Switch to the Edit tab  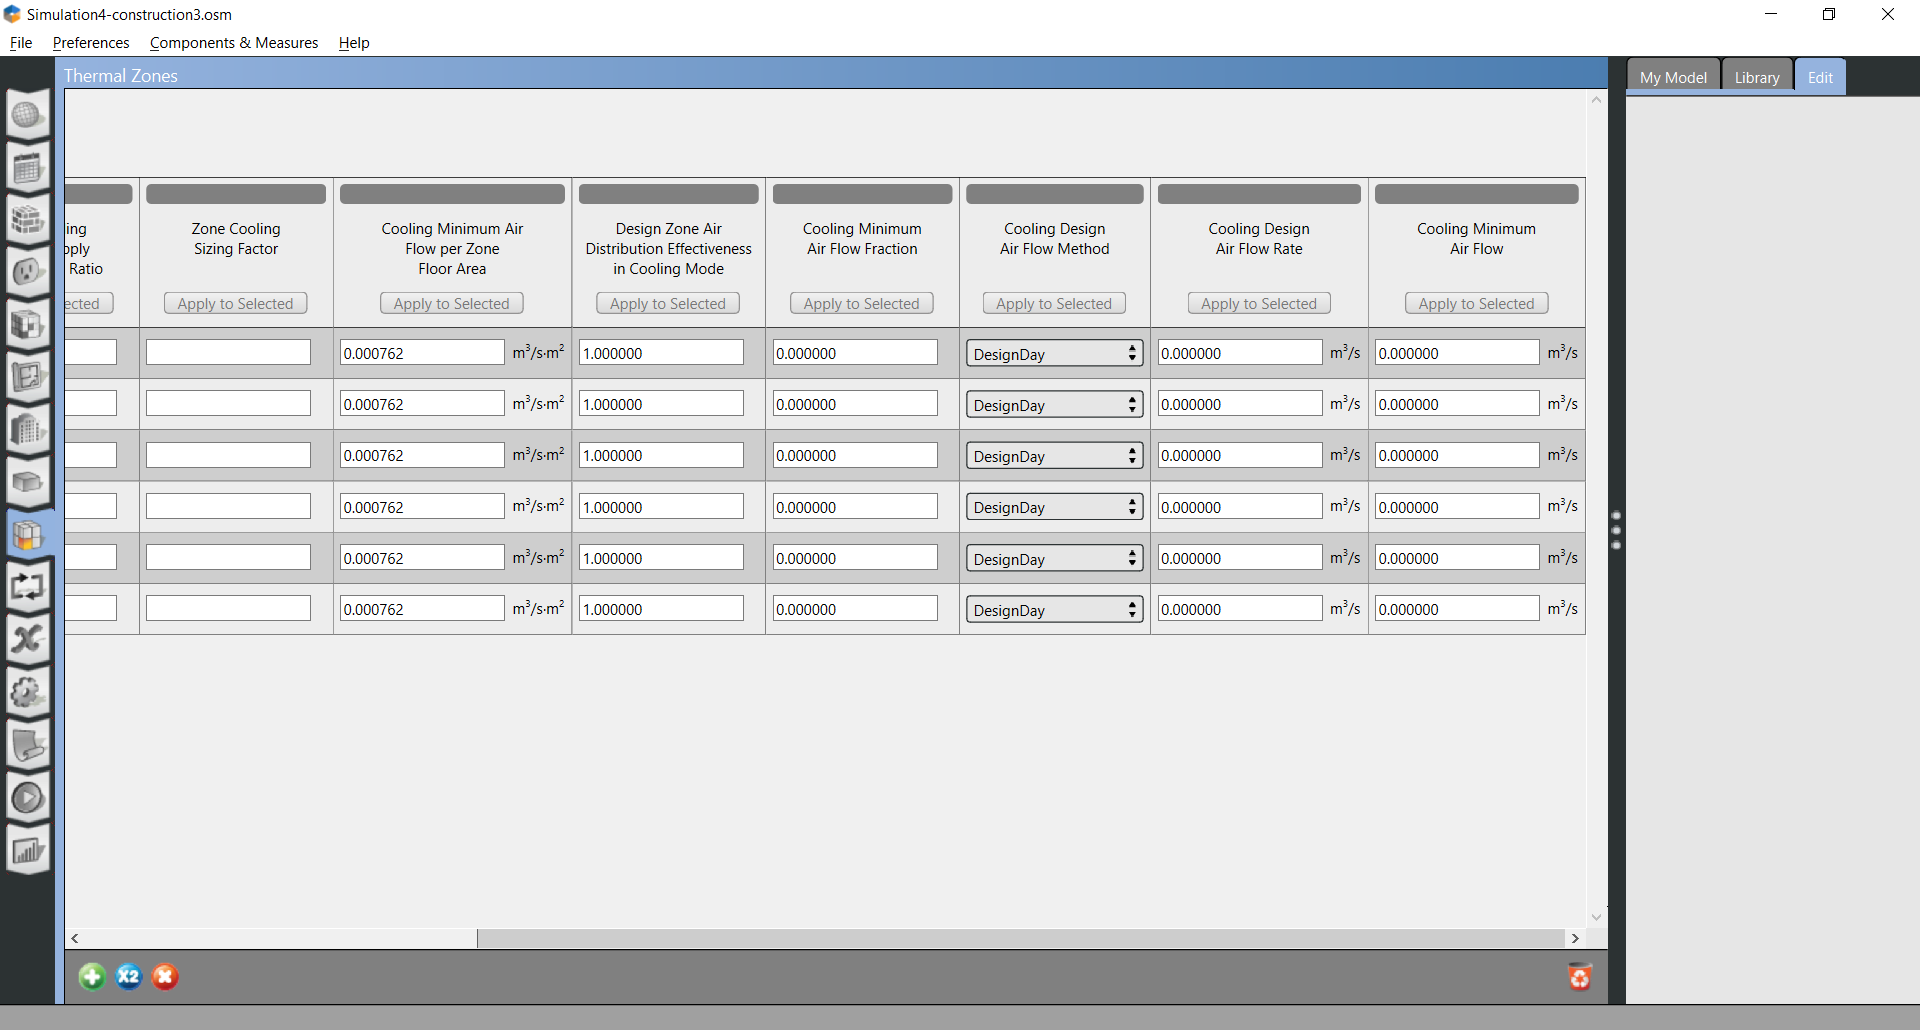1820,77
